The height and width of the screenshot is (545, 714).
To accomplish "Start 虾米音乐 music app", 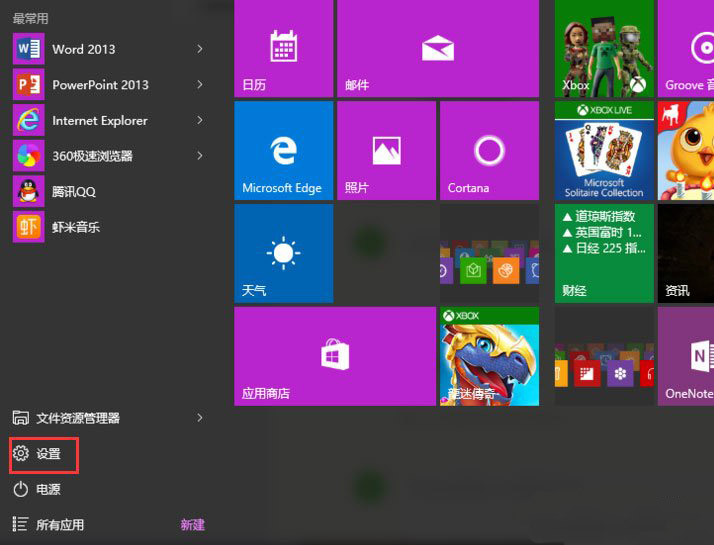I will click(75, 227).
